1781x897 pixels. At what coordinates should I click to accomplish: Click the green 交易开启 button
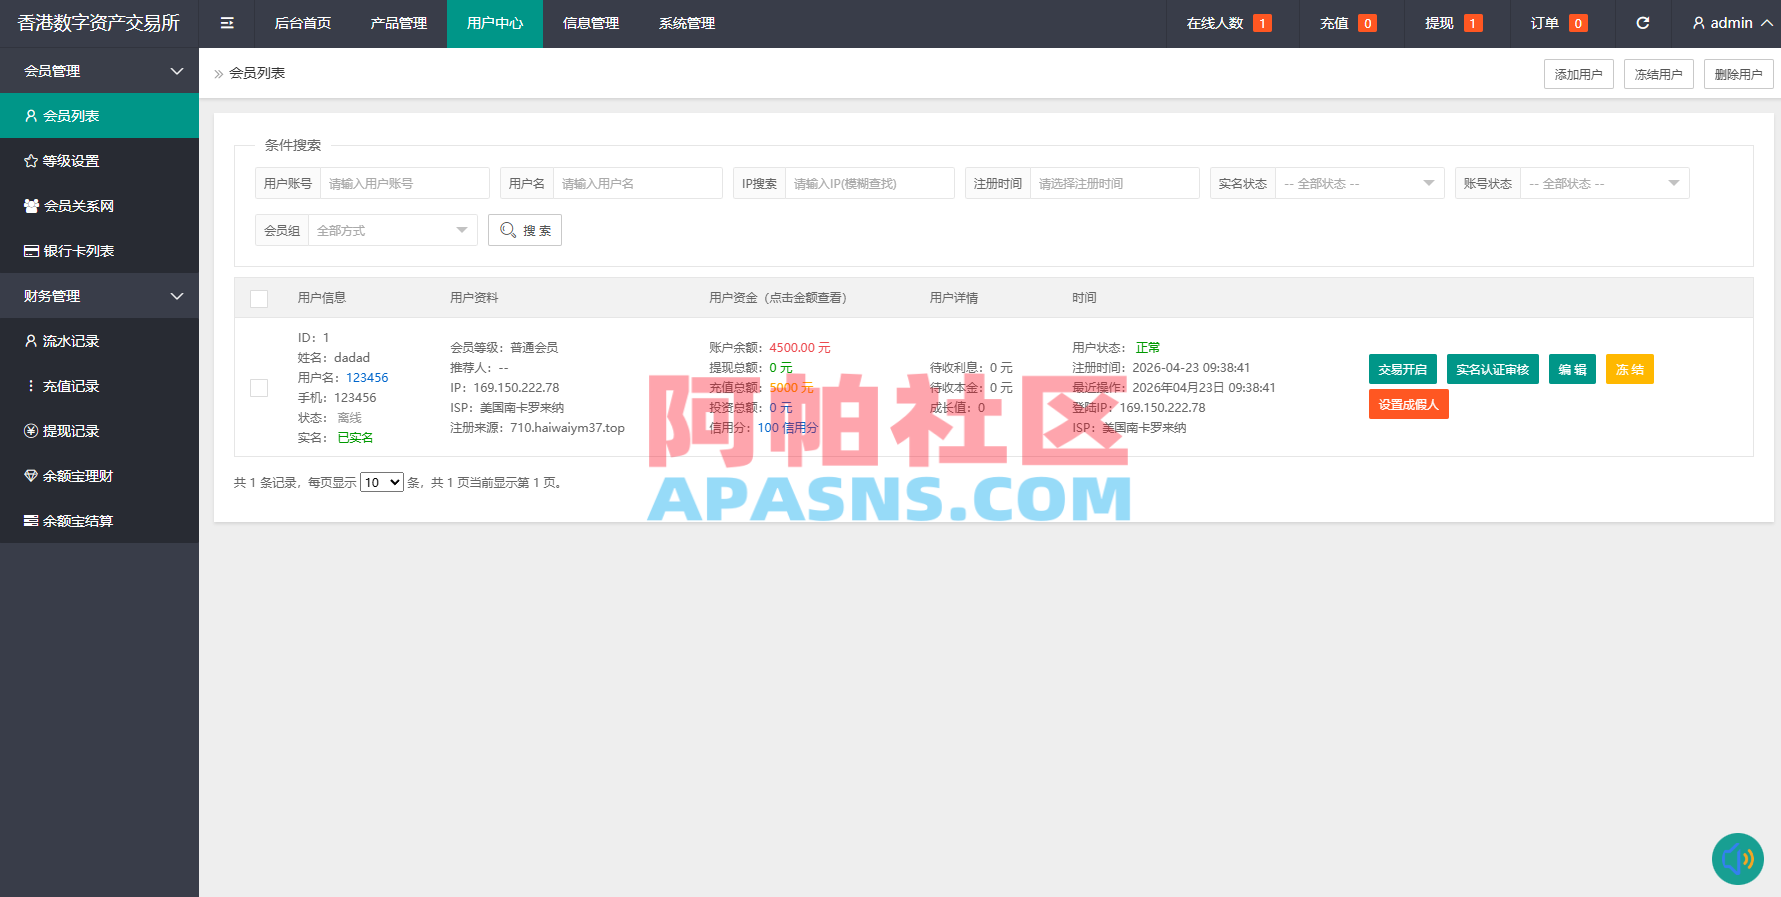[x=1402, y=369]
